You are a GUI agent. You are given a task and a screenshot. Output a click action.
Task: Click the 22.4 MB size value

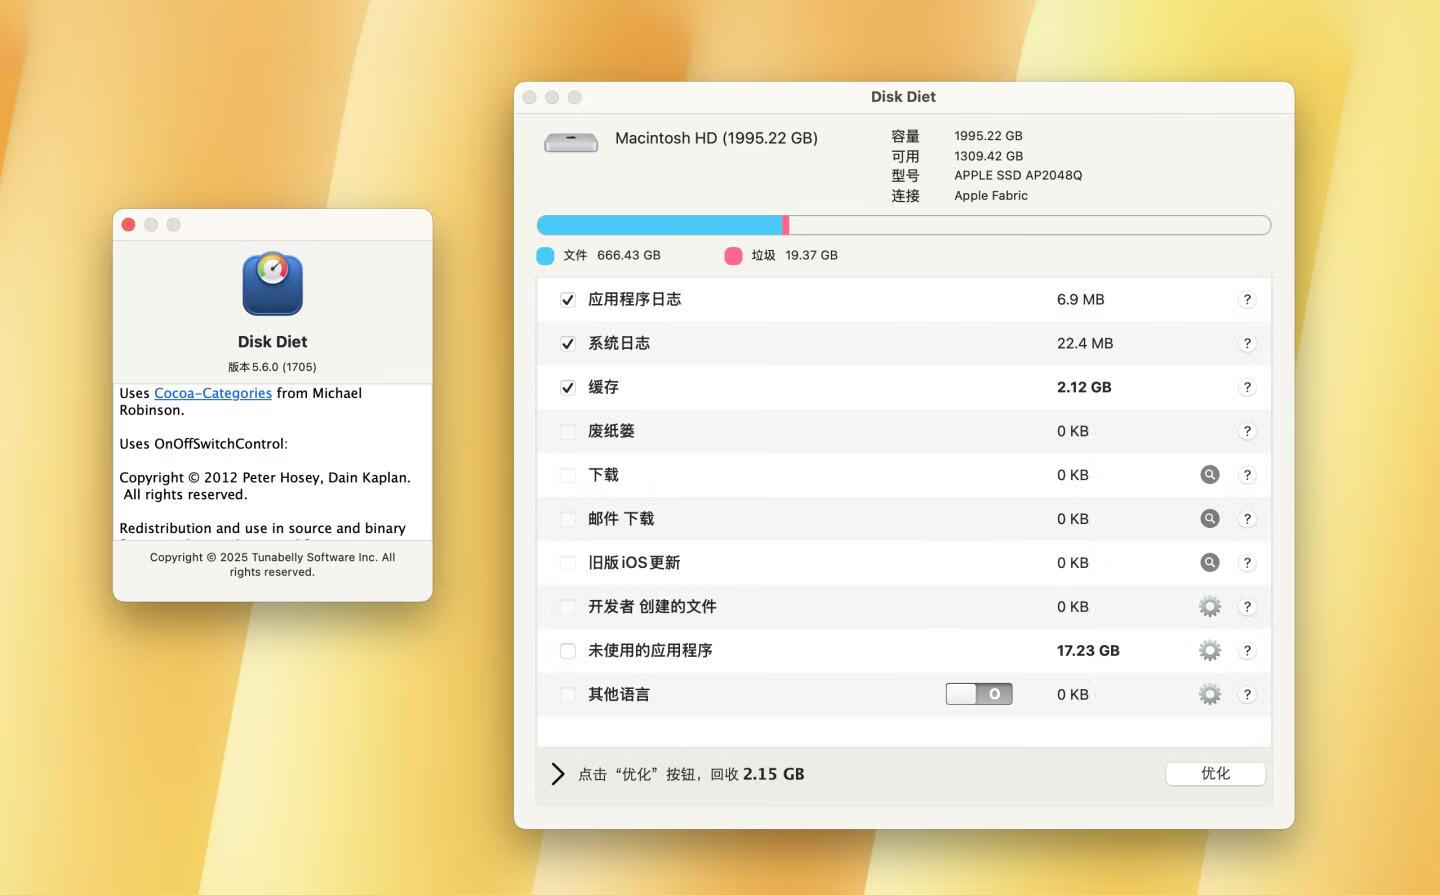pyautogui.click(x=1085, y=344)
